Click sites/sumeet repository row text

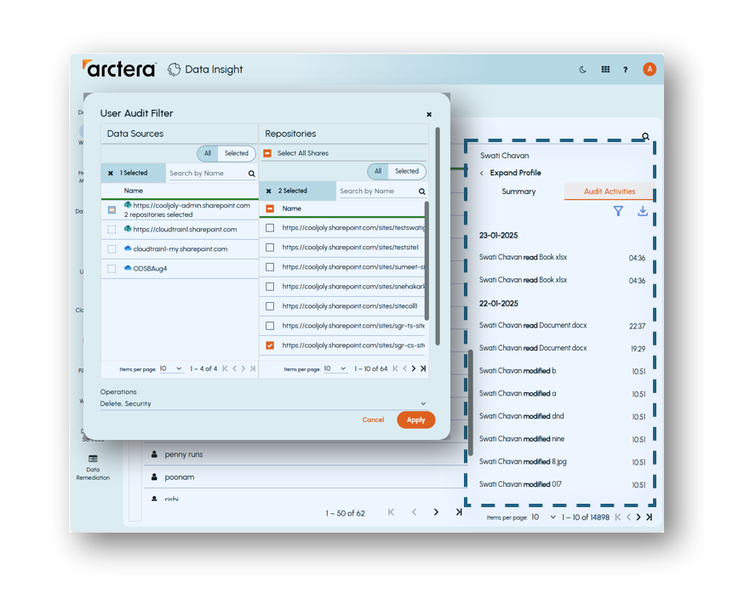click(x=353, y=267)
